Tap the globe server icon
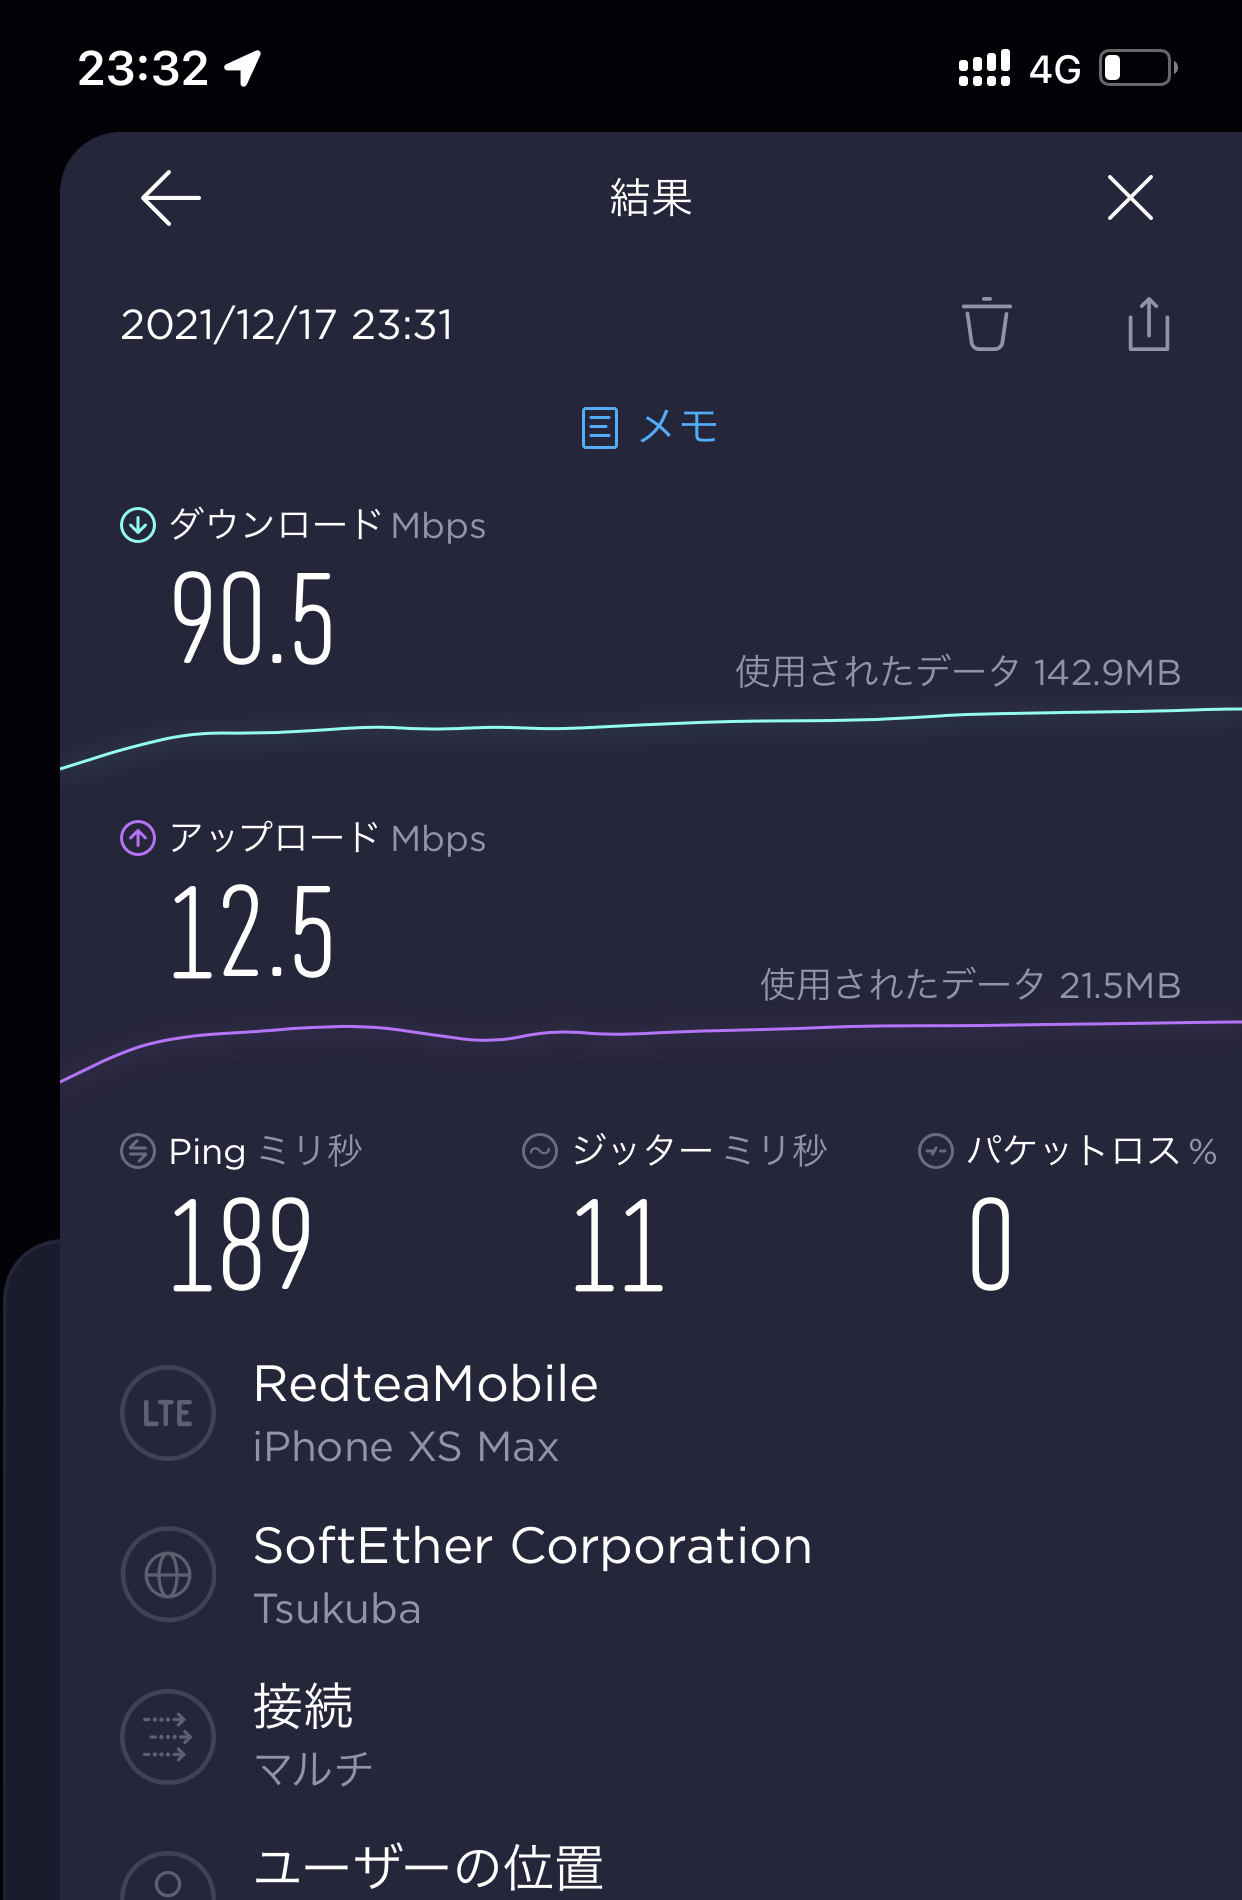Screen dimensions: 1242x1900 168,1575
